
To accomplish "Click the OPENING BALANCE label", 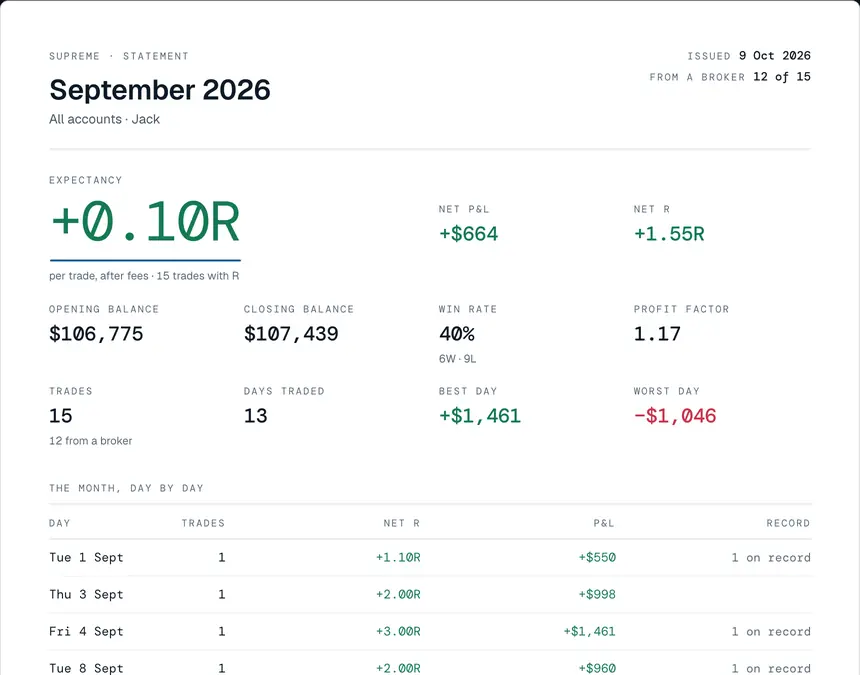I will pos(104,309).
